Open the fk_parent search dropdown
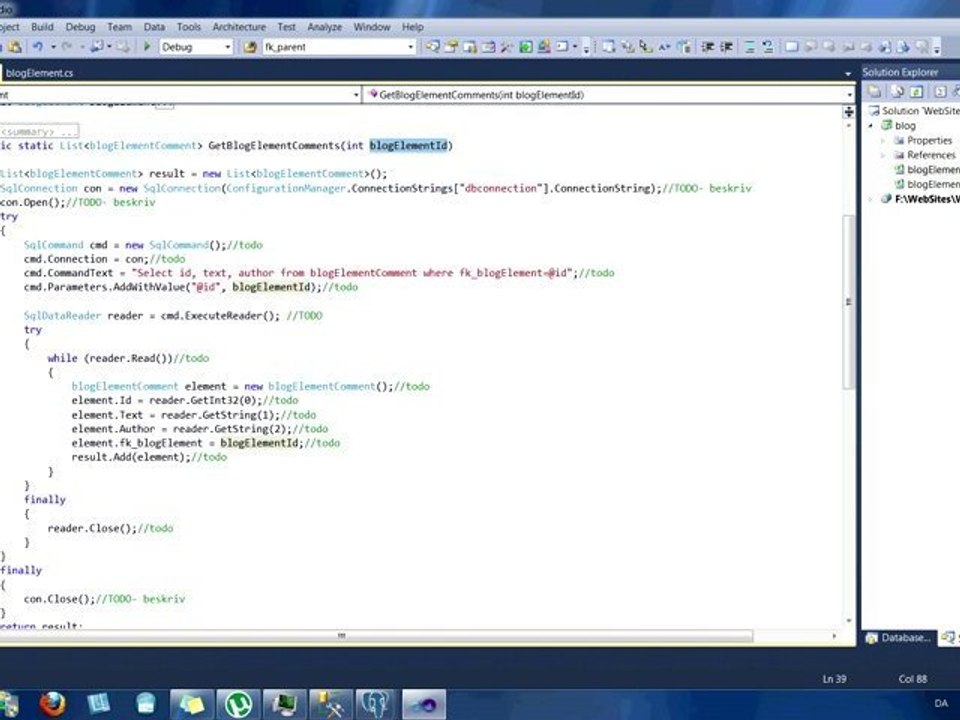 point(411,47)
